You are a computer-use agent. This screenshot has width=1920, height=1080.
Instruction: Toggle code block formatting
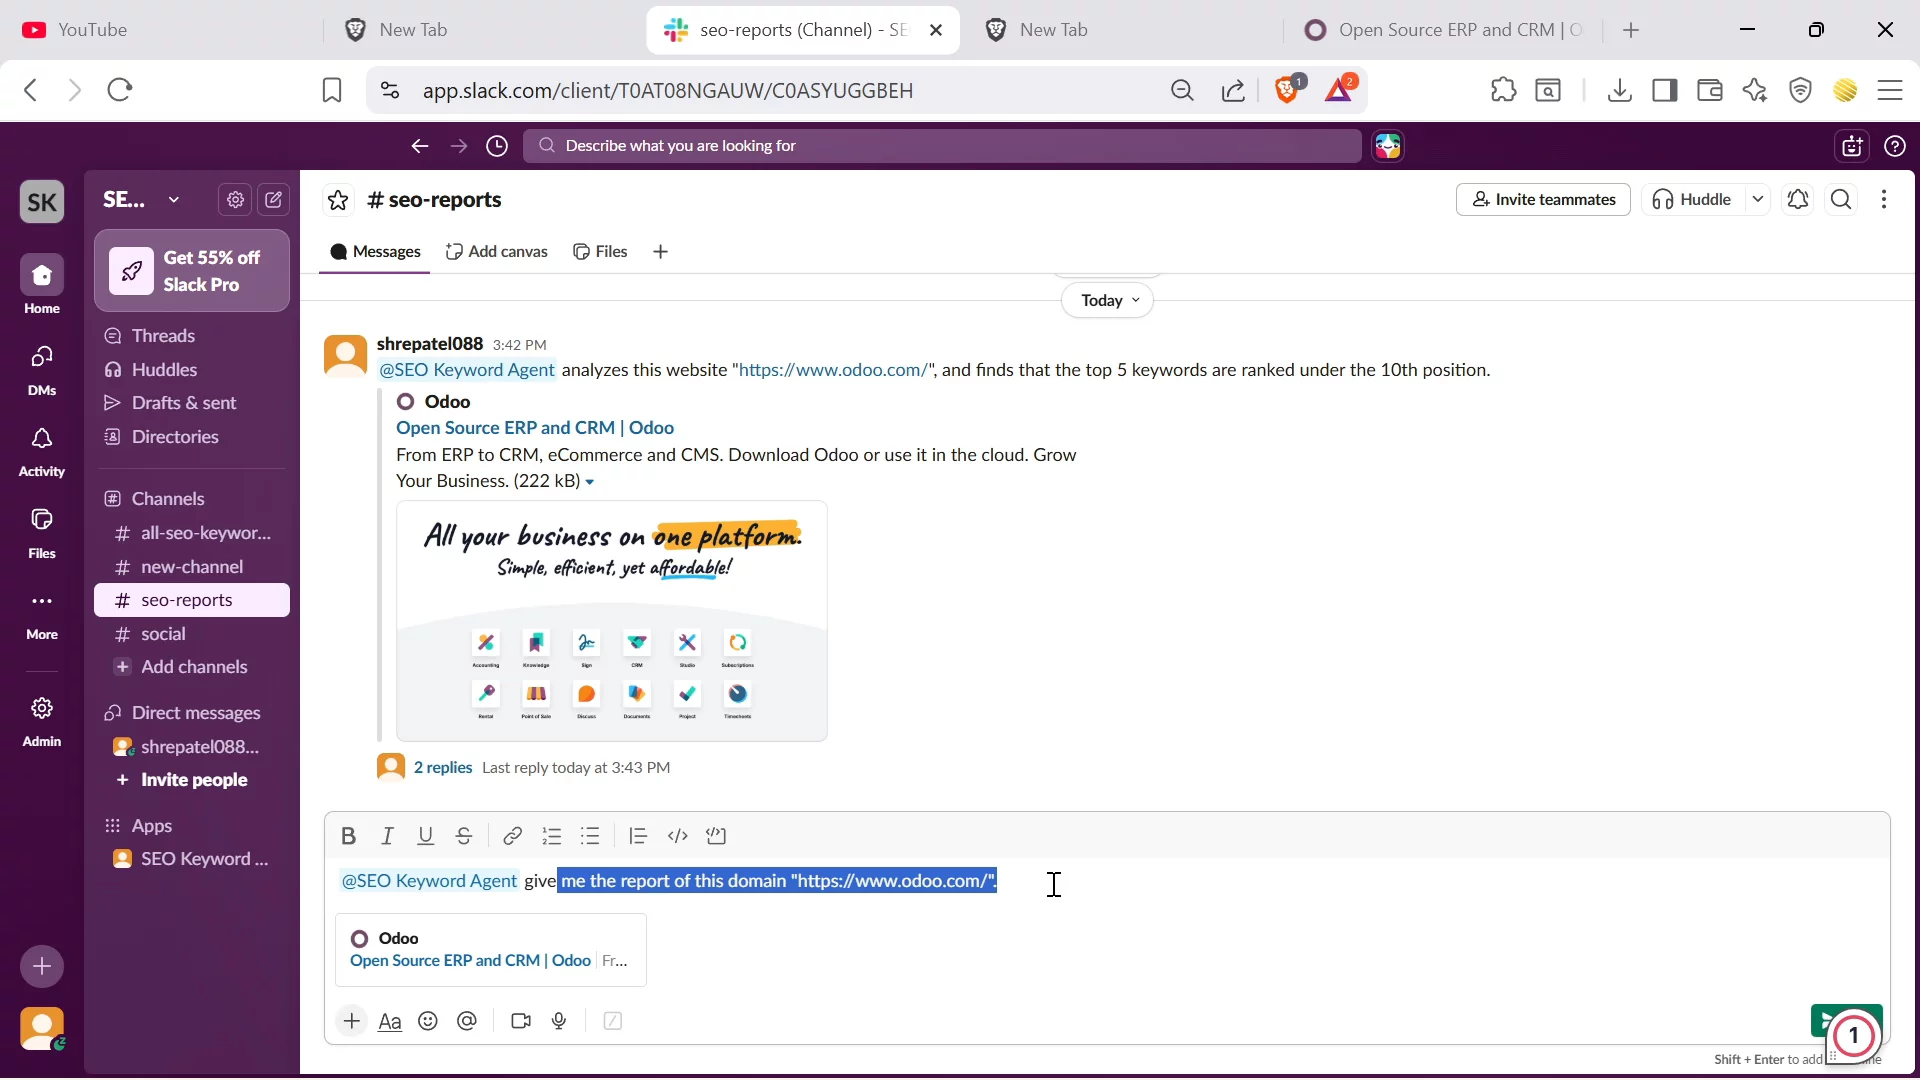click(716, 836)
